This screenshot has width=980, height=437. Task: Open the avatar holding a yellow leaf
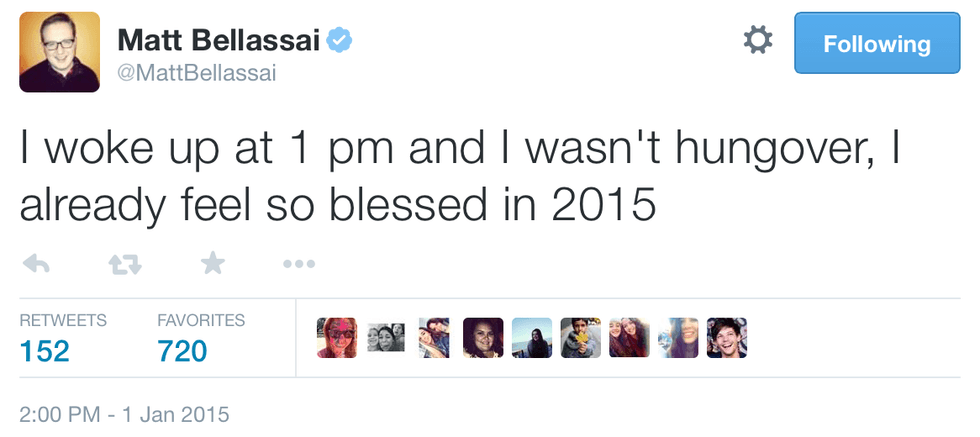[x=580, y=338]
